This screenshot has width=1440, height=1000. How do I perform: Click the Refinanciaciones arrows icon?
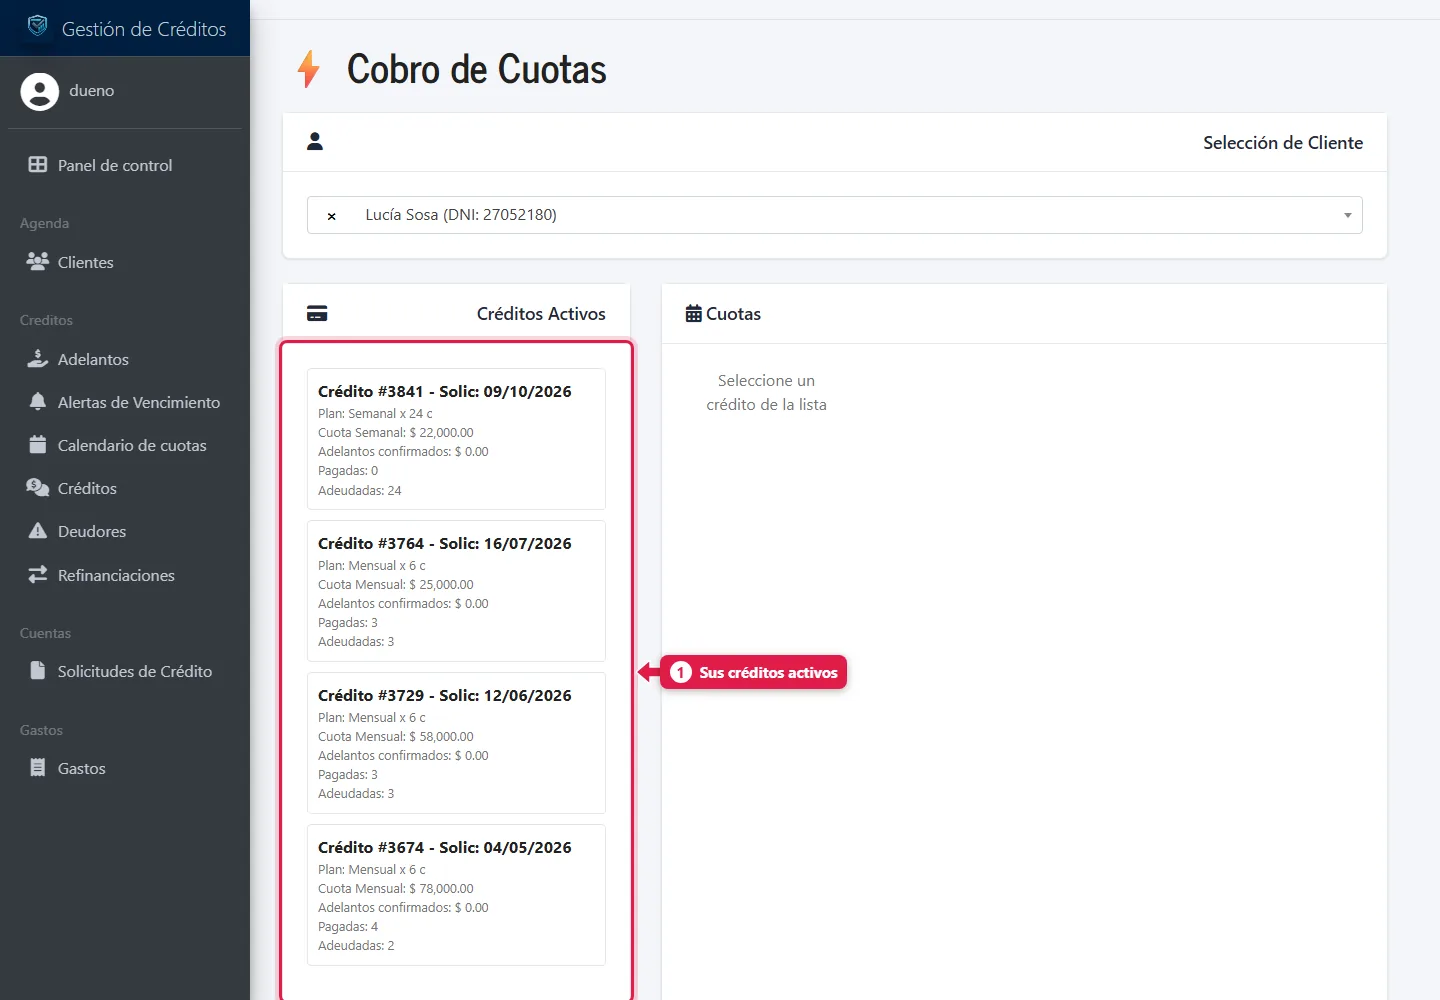[x=38, y=575]
